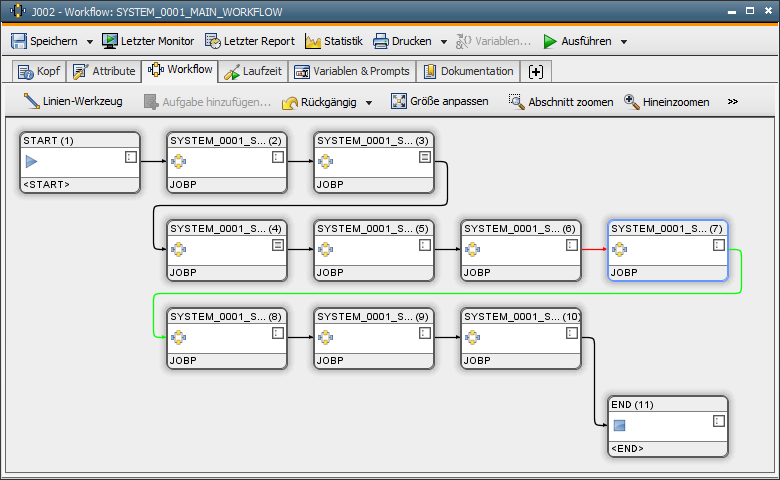The width and height of the screenshot is (780, 480).
Task: Click the JOBP label of task (6)
Action: click(x=478, y=273)
